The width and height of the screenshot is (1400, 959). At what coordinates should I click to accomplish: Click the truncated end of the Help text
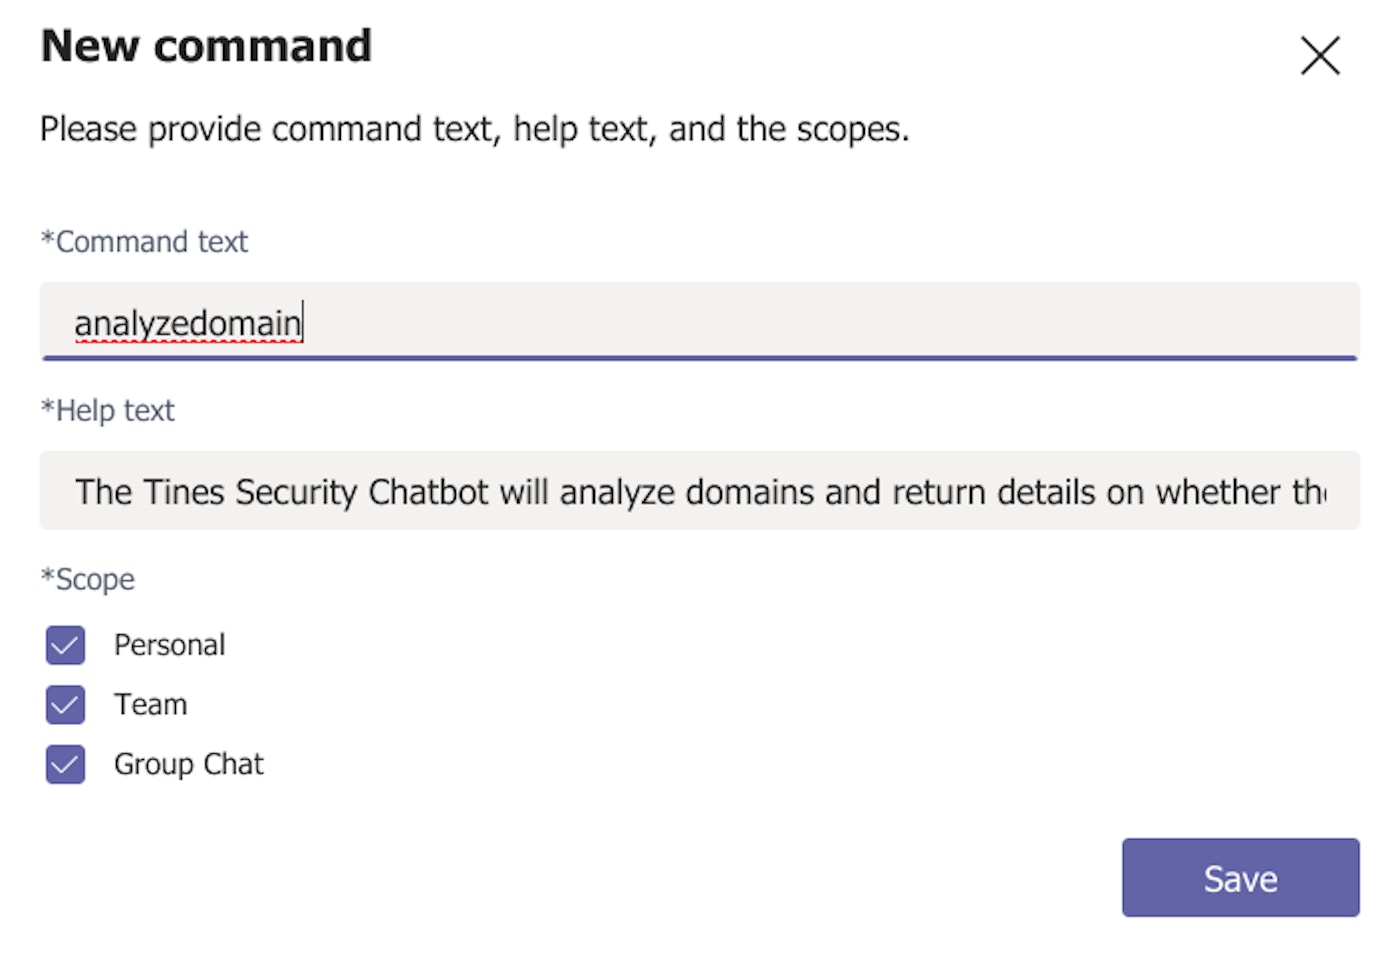tap(1310, 492)
